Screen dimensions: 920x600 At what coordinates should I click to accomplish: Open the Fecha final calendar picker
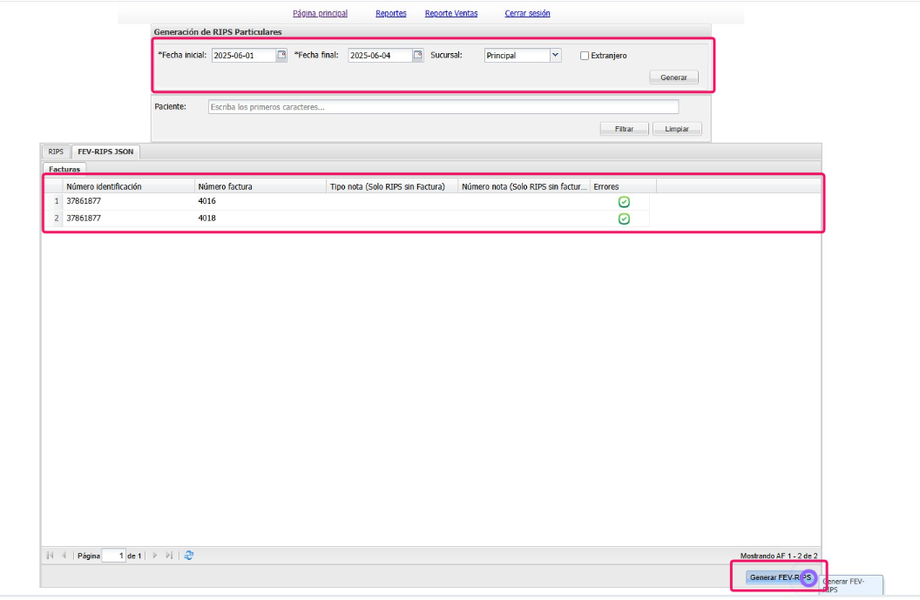click(x=418, y=55)
